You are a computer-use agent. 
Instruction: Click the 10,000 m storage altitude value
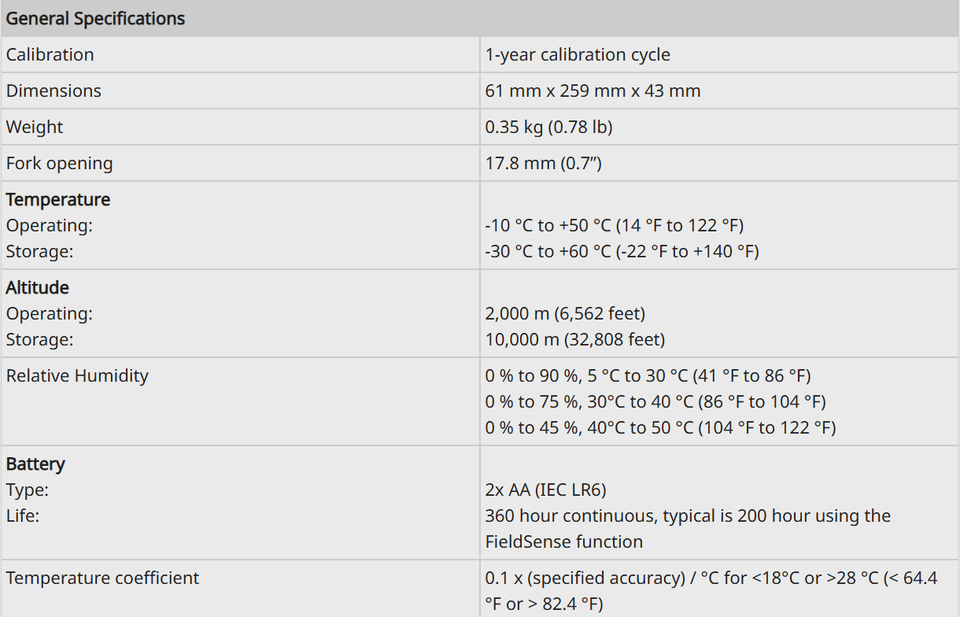[575, 340]
